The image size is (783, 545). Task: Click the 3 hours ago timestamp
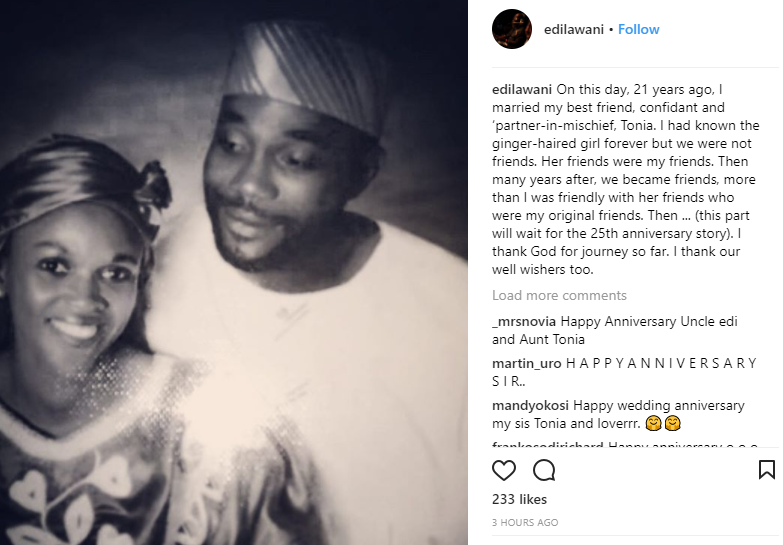click(x=525, y=522)
